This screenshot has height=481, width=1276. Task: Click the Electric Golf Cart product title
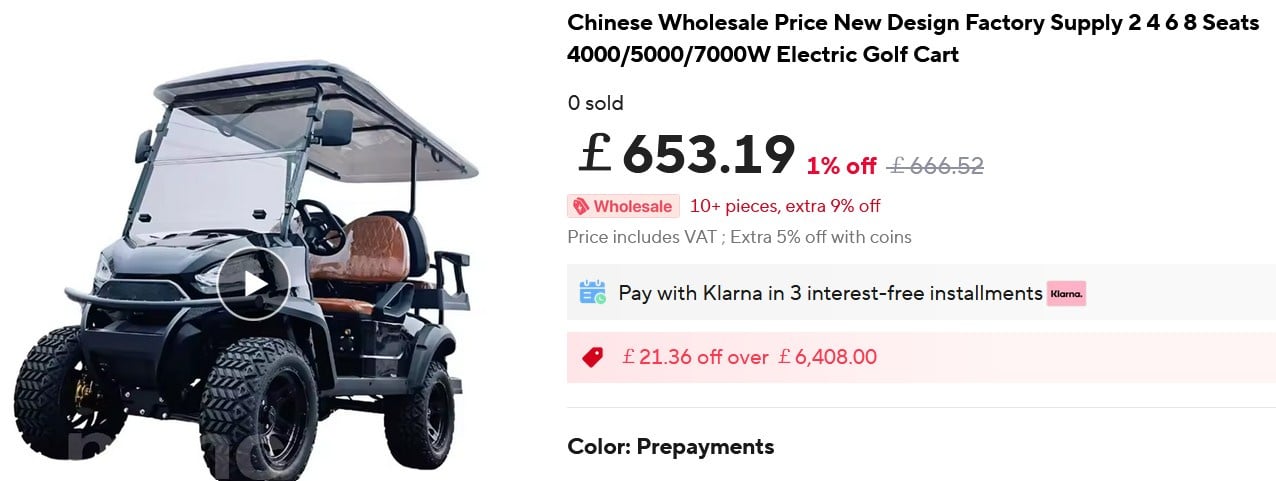pyautogui.click(x=913, y=38)
